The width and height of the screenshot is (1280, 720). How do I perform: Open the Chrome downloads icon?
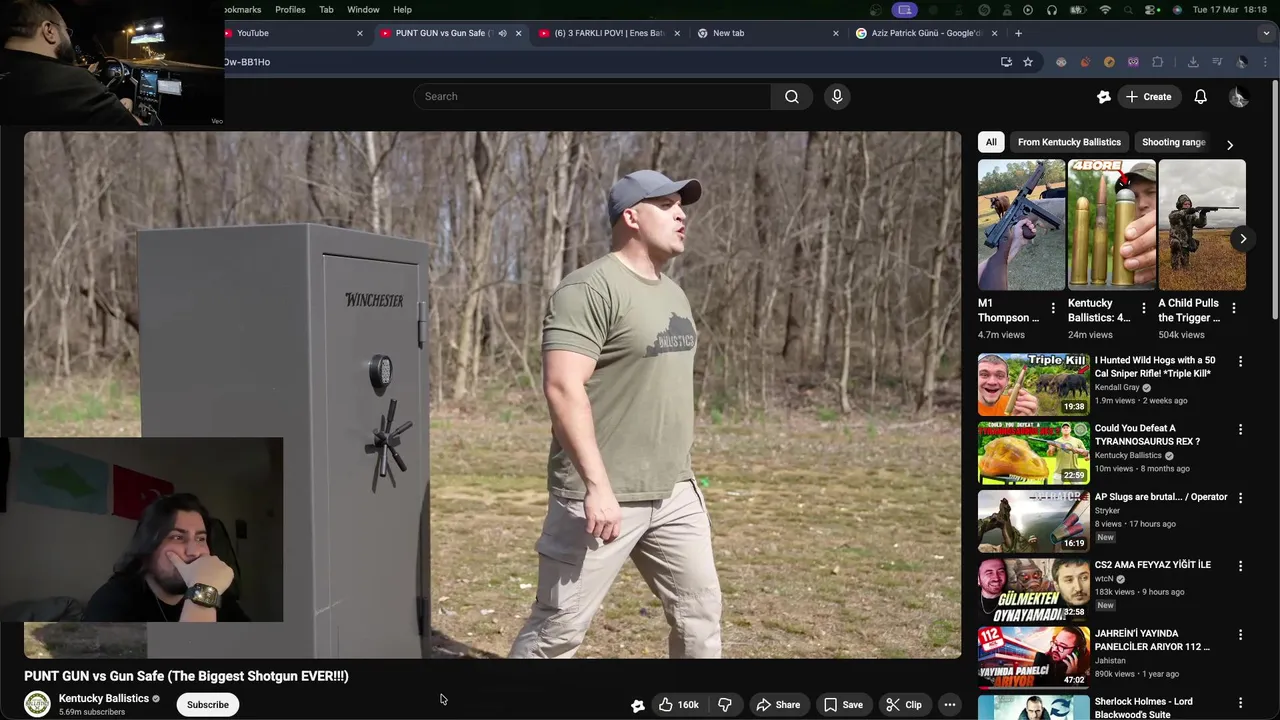[1193, 62]
